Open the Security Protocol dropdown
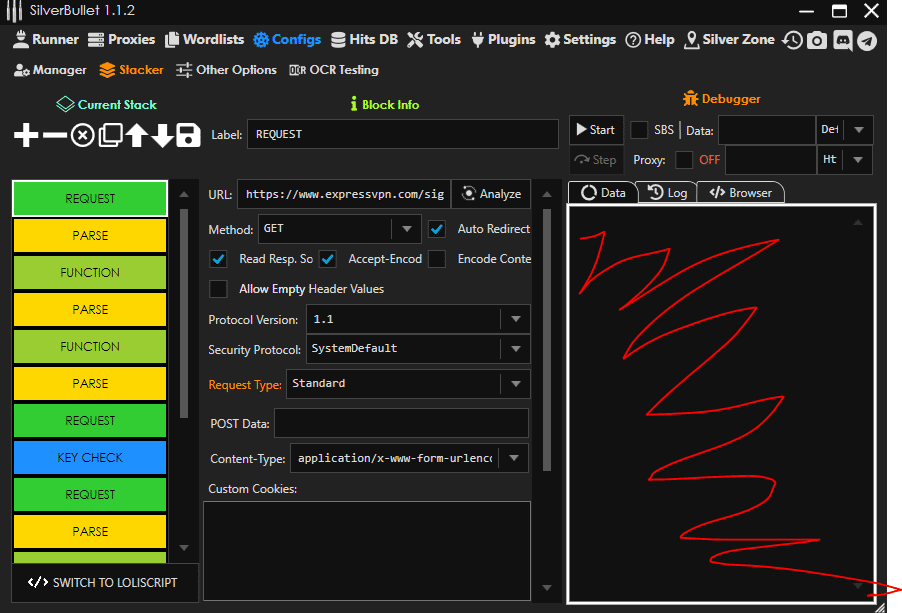902x613 pixels. [x=418, y=348]
